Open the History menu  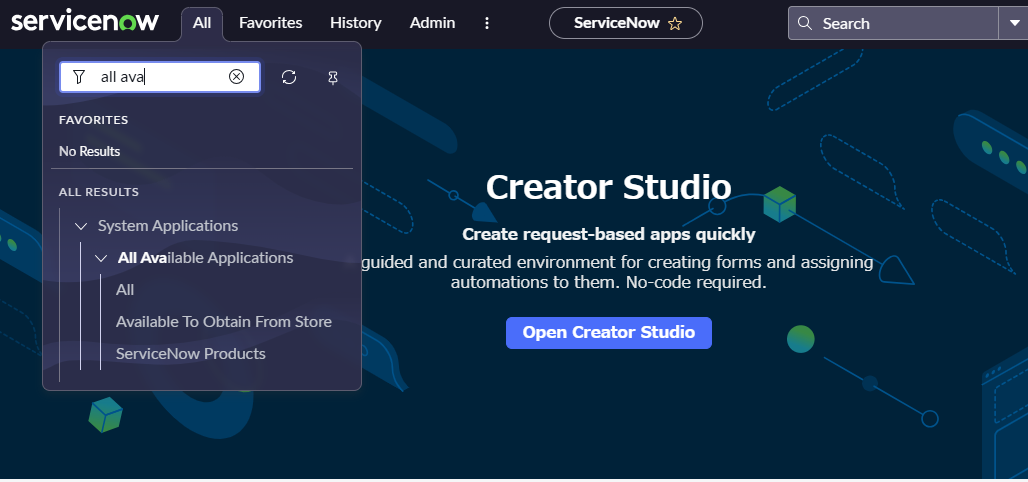point(355,23)
